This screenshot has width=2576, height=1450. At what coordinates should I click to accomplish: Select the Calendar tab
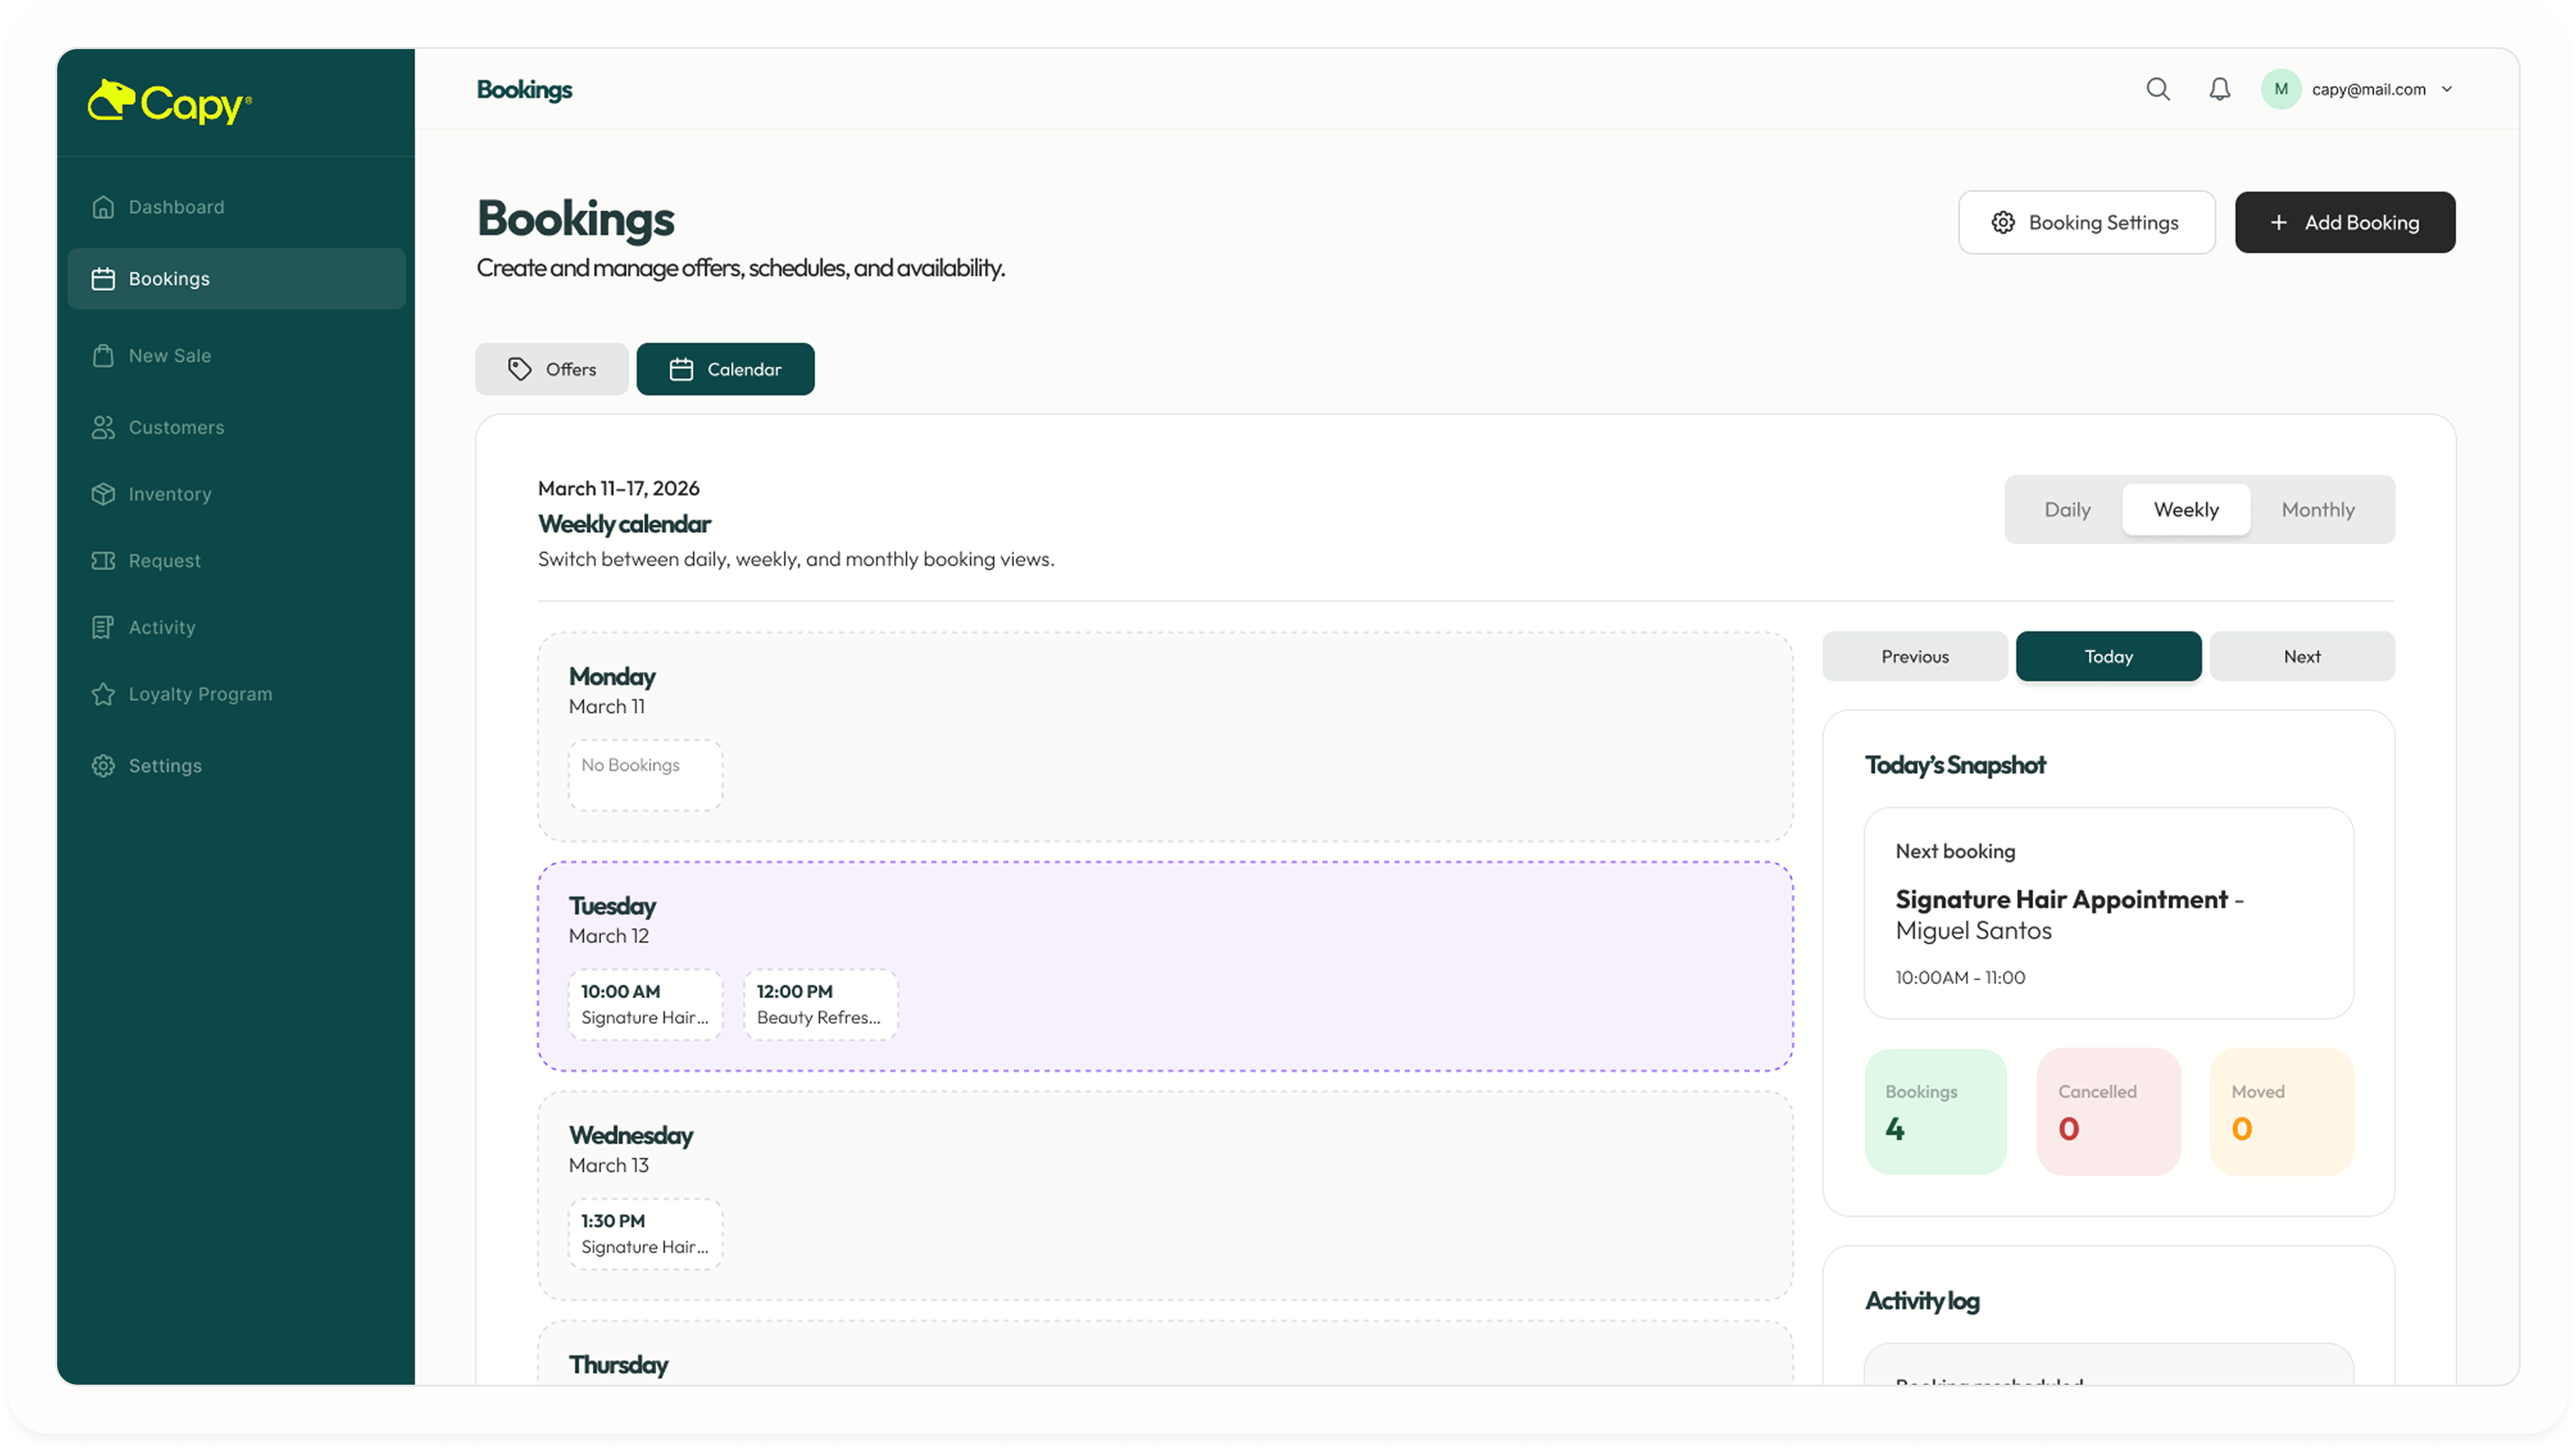coord(725,369)
